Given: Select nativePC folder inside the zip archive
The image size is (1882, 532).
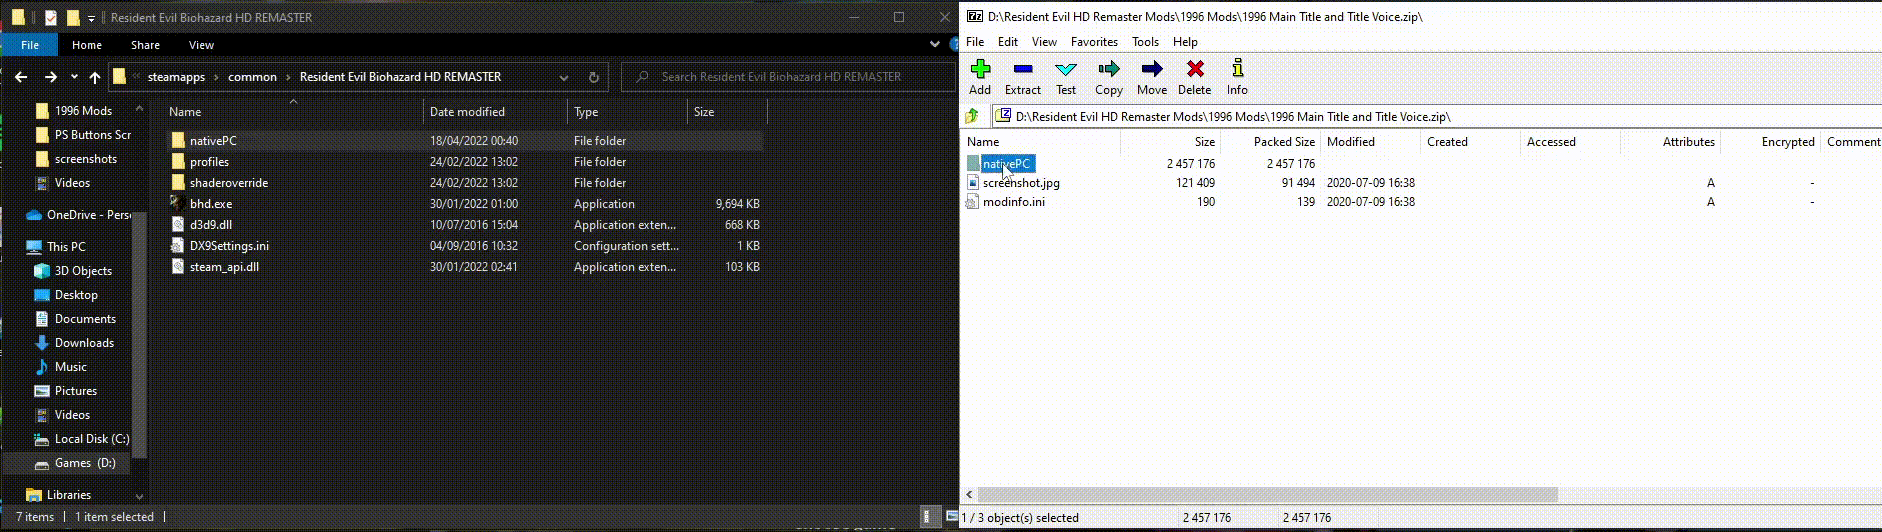Looking at the screenshot, I should (x=1007, y=164).
